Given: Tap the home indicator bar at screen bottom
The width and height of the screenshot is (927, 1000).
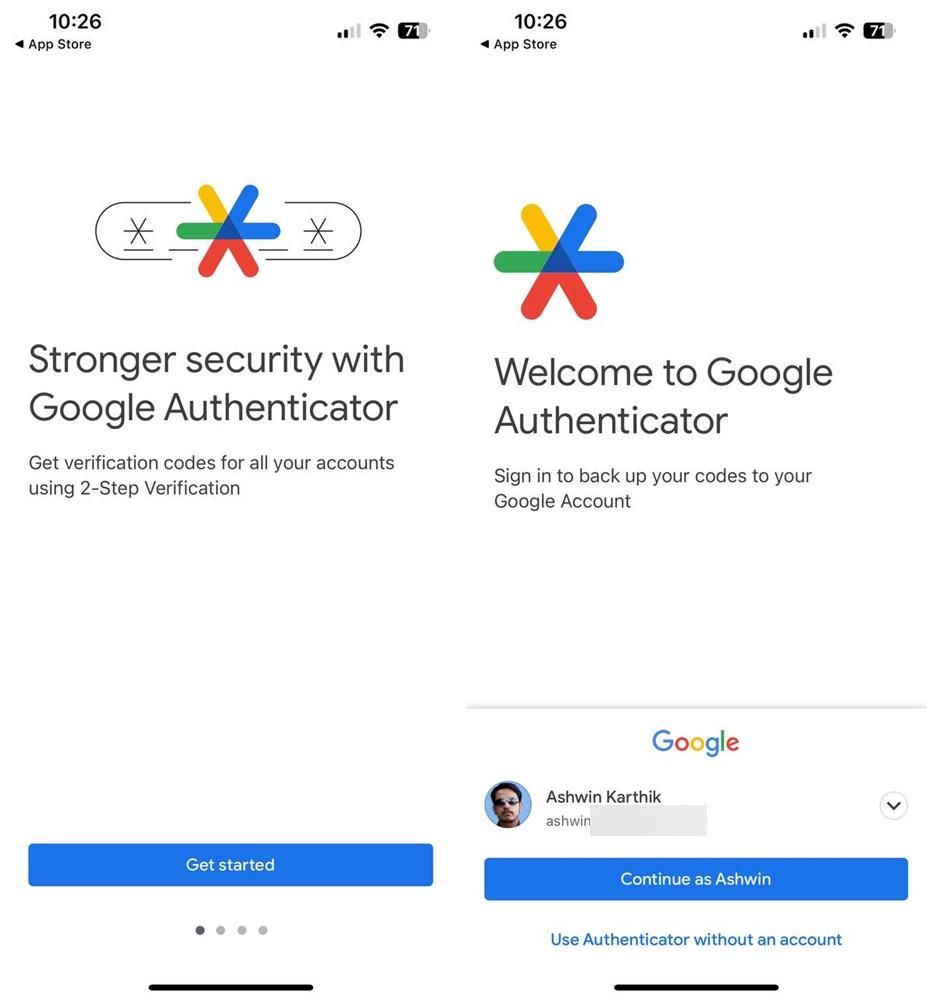Looking at the screenshot, I should (231, 986).
